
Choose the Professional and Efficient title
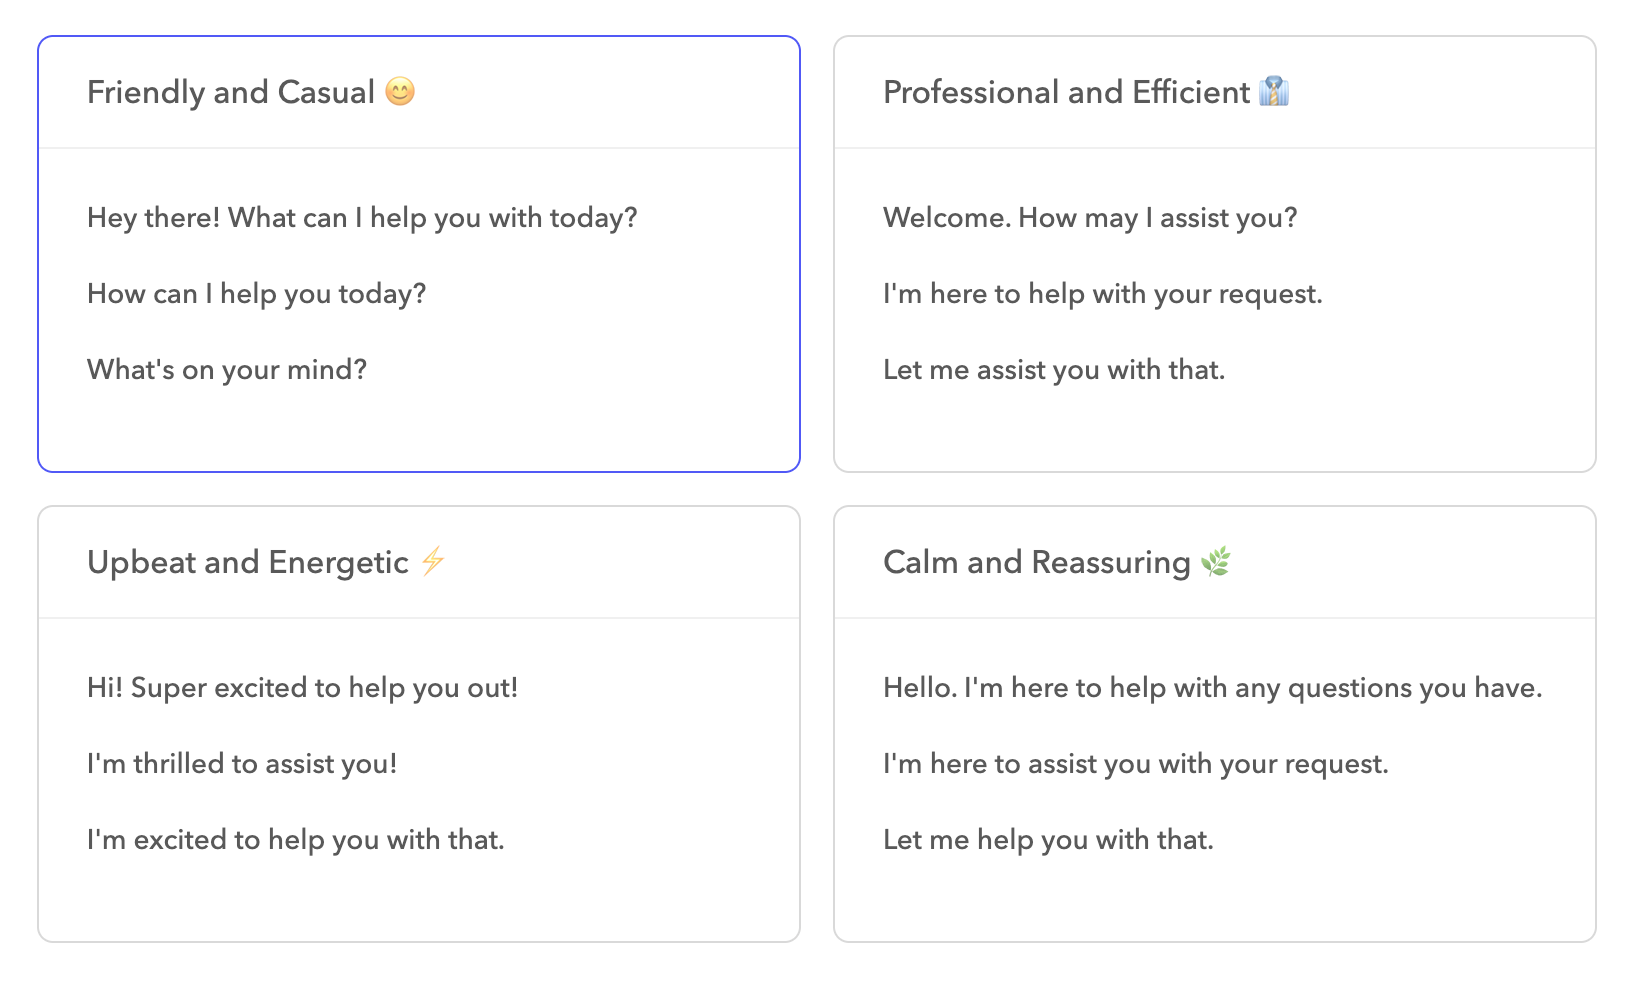(1066, 92)
